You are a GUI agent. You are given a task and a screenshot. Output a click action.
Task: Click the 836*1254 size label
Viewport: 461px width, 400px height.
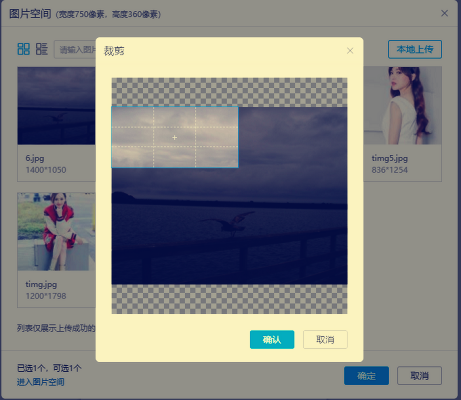(x=390, y=170)
